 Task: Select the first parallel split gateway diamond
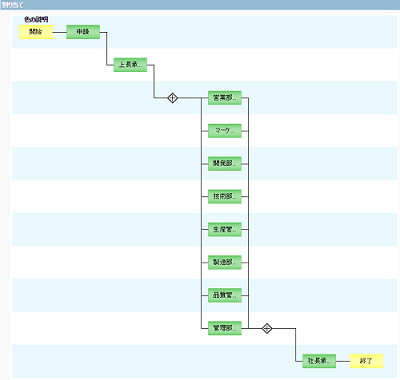172,98
